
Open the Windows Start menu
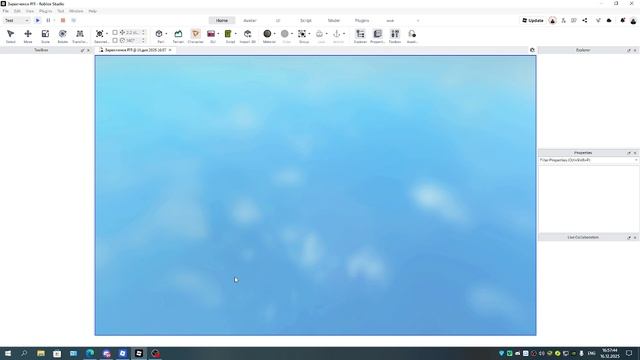pyautogui.click(x=8, y=353)
